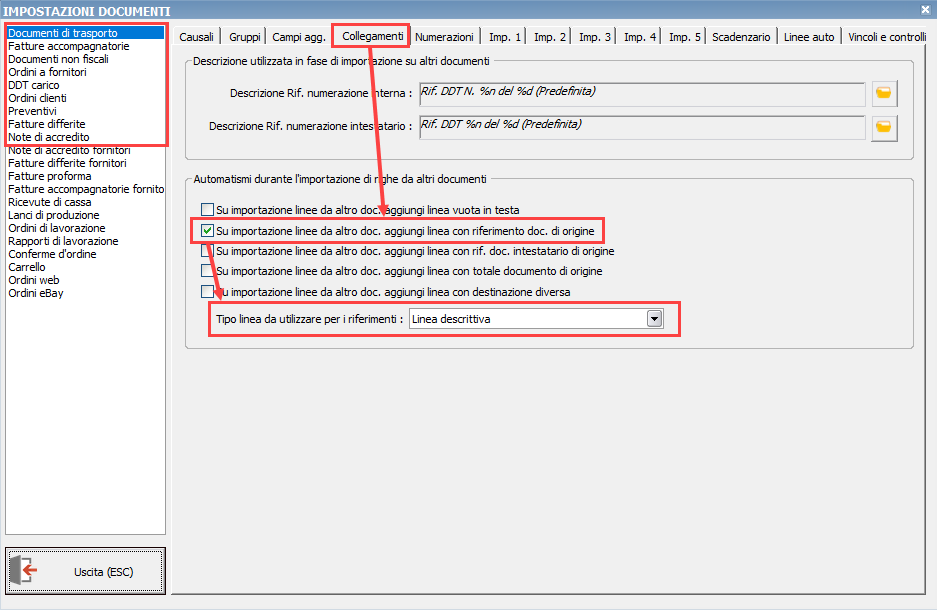
Task: Select Ordini di lavorazione in list
Action: (x=85, y=228)
